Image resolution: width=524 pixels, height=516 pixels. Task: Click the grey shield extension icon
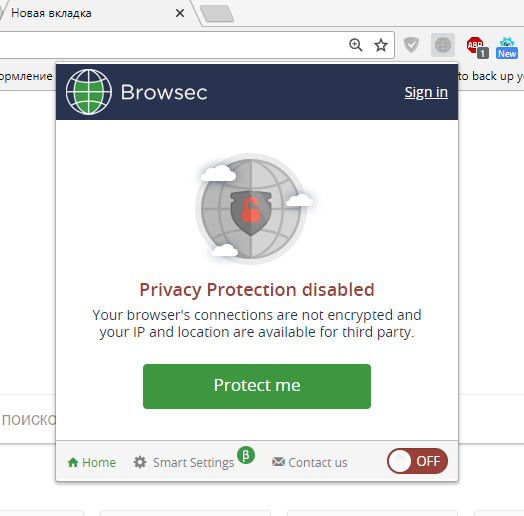click(411, 45)
